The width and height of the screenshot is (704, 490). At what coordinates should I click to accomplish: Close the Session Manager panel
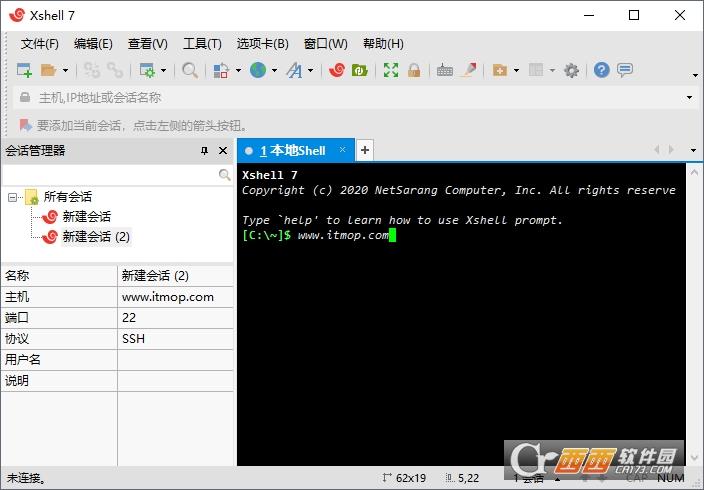223,151
